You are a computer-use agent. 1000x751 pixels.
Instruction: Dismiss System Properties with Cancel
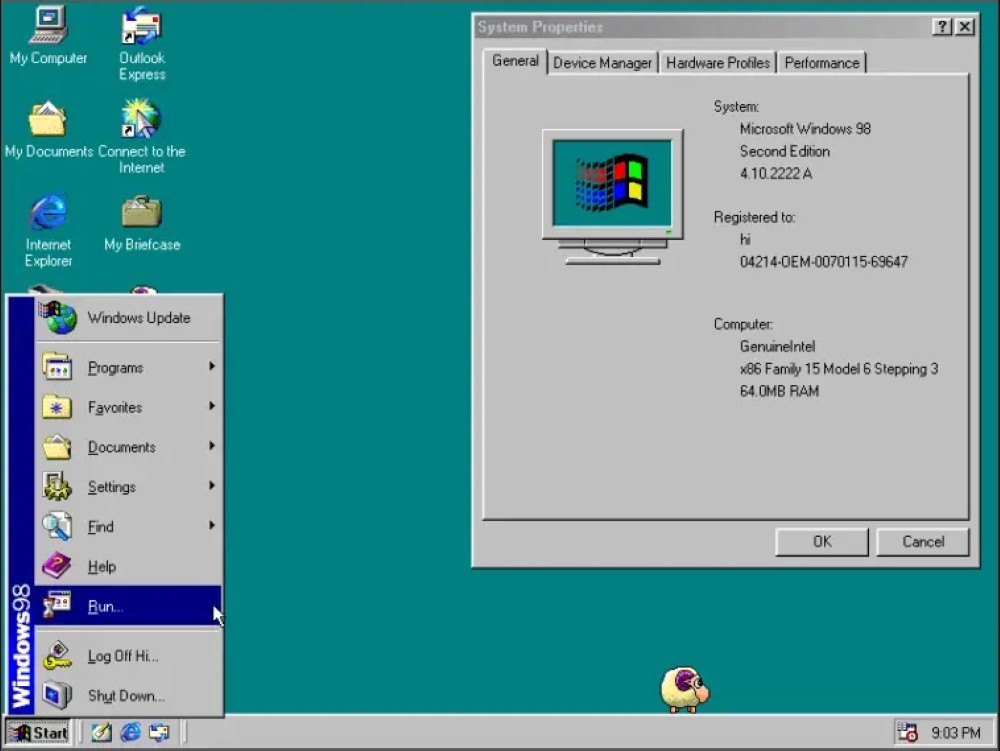pyautogui.click(x=922, y=541)
